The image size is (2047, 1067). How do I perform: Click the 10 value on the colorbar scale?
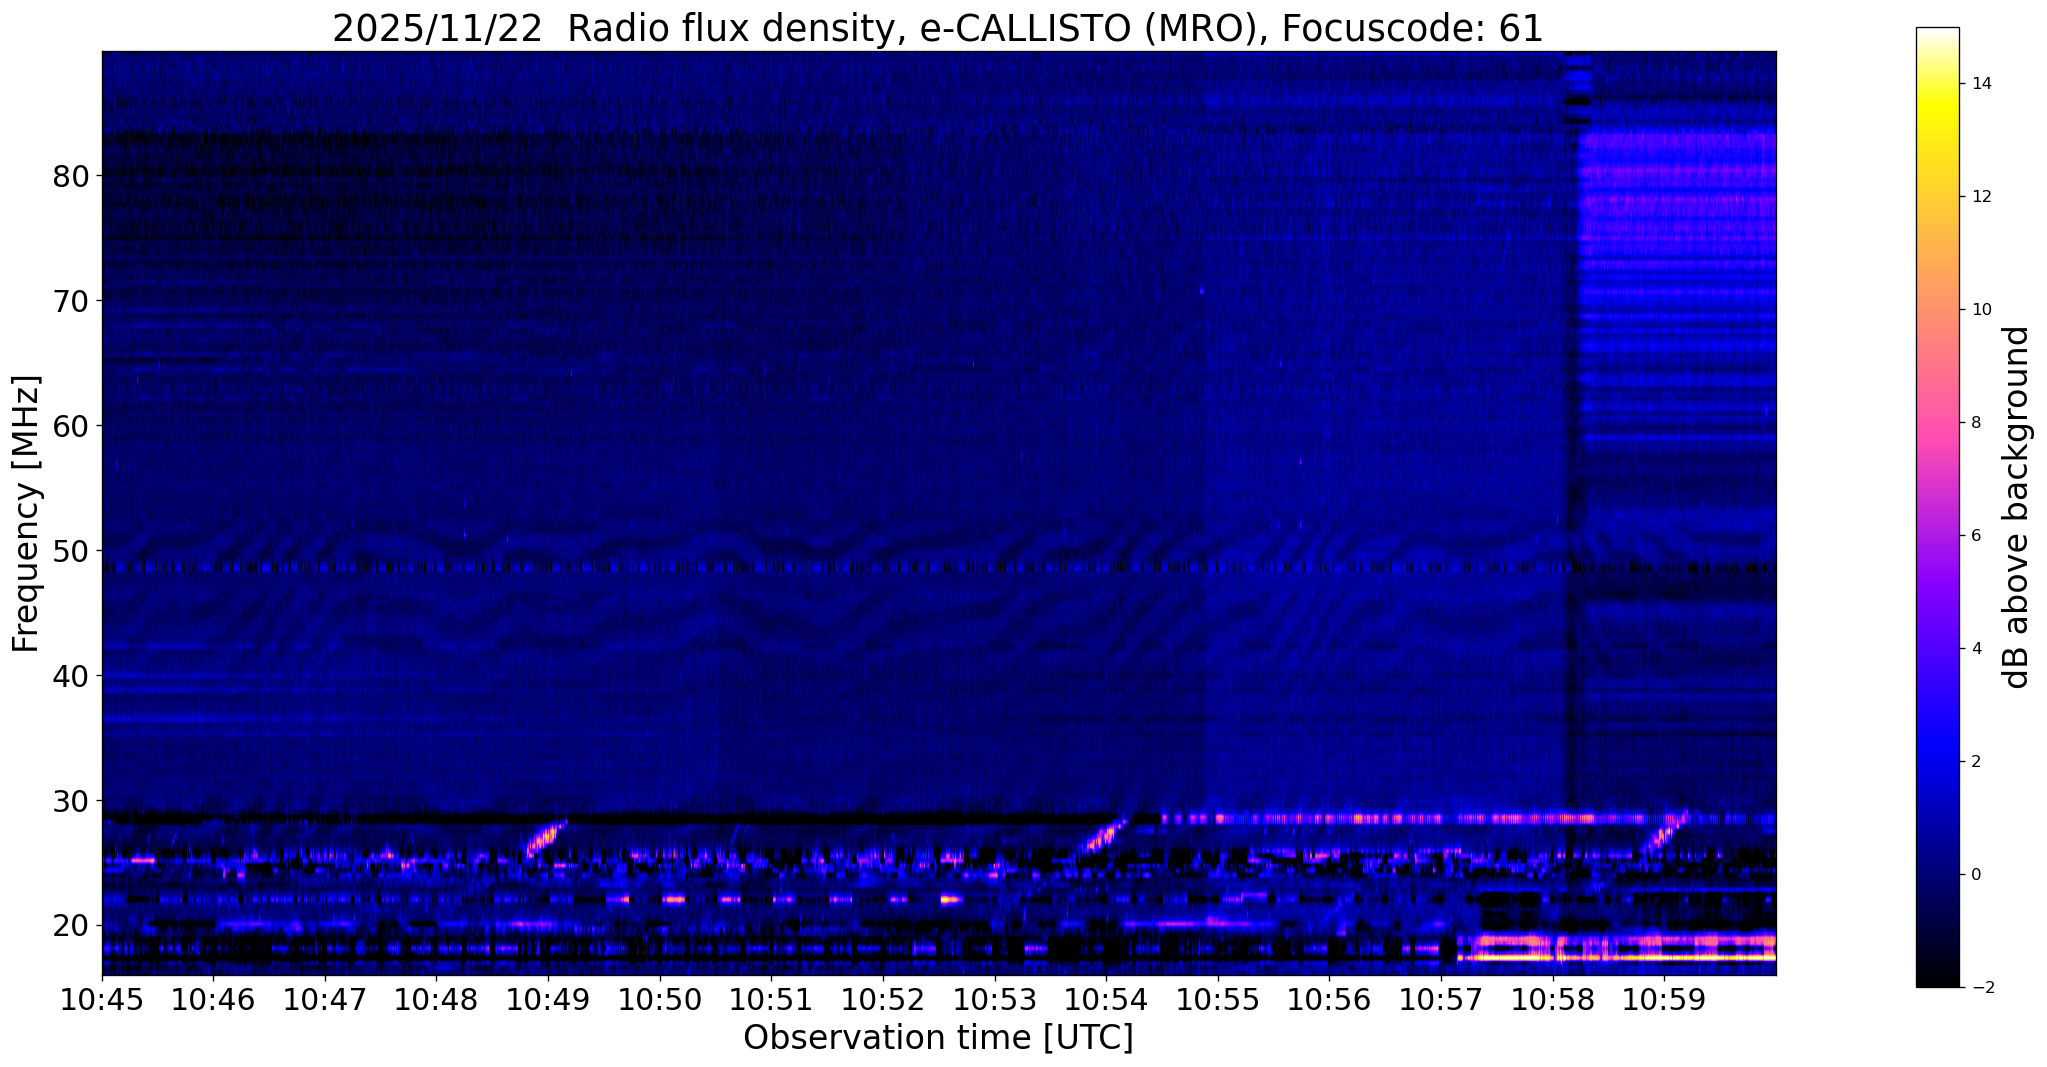point(1981,310)
